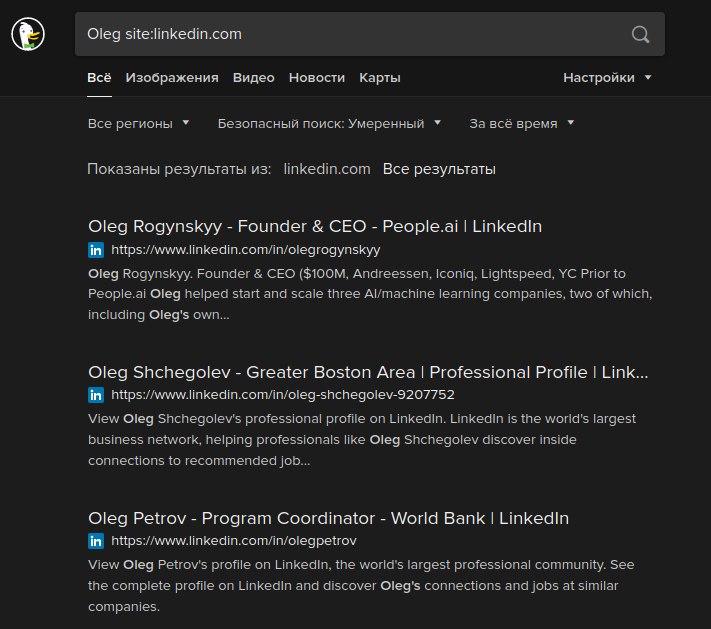Click LinkedIn icon beside oleg-shchegolev URL
Viewport: 711px width, 629px height.
click(x=96, y=395)
